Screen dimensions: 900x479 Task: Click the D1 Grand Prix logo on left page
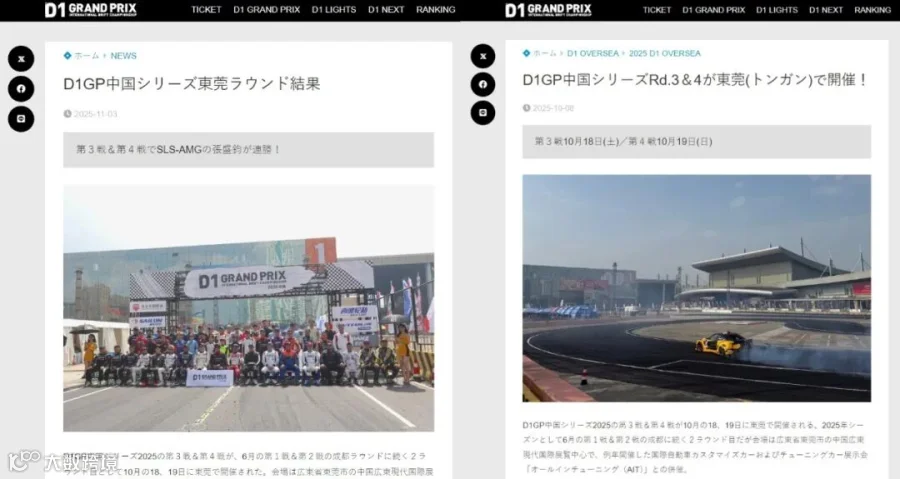point(91,10)
